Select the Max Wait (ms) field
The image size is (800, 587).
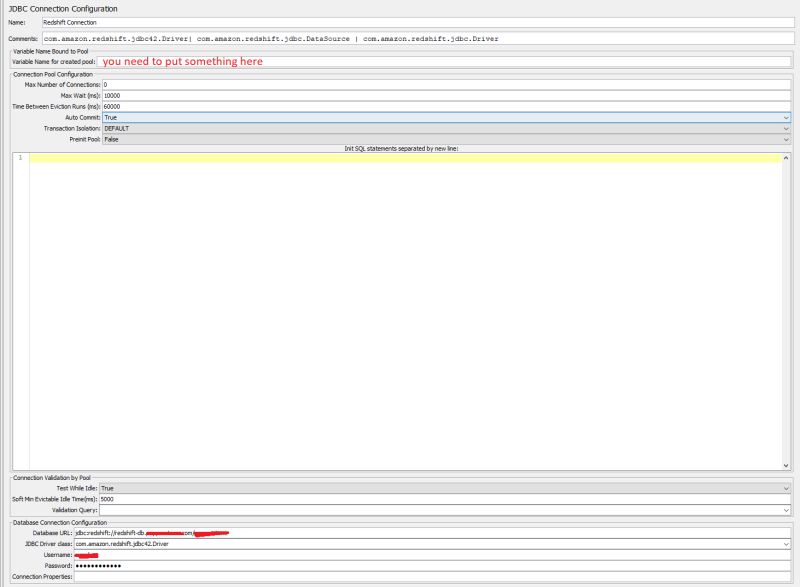click(x=300, y=97)
